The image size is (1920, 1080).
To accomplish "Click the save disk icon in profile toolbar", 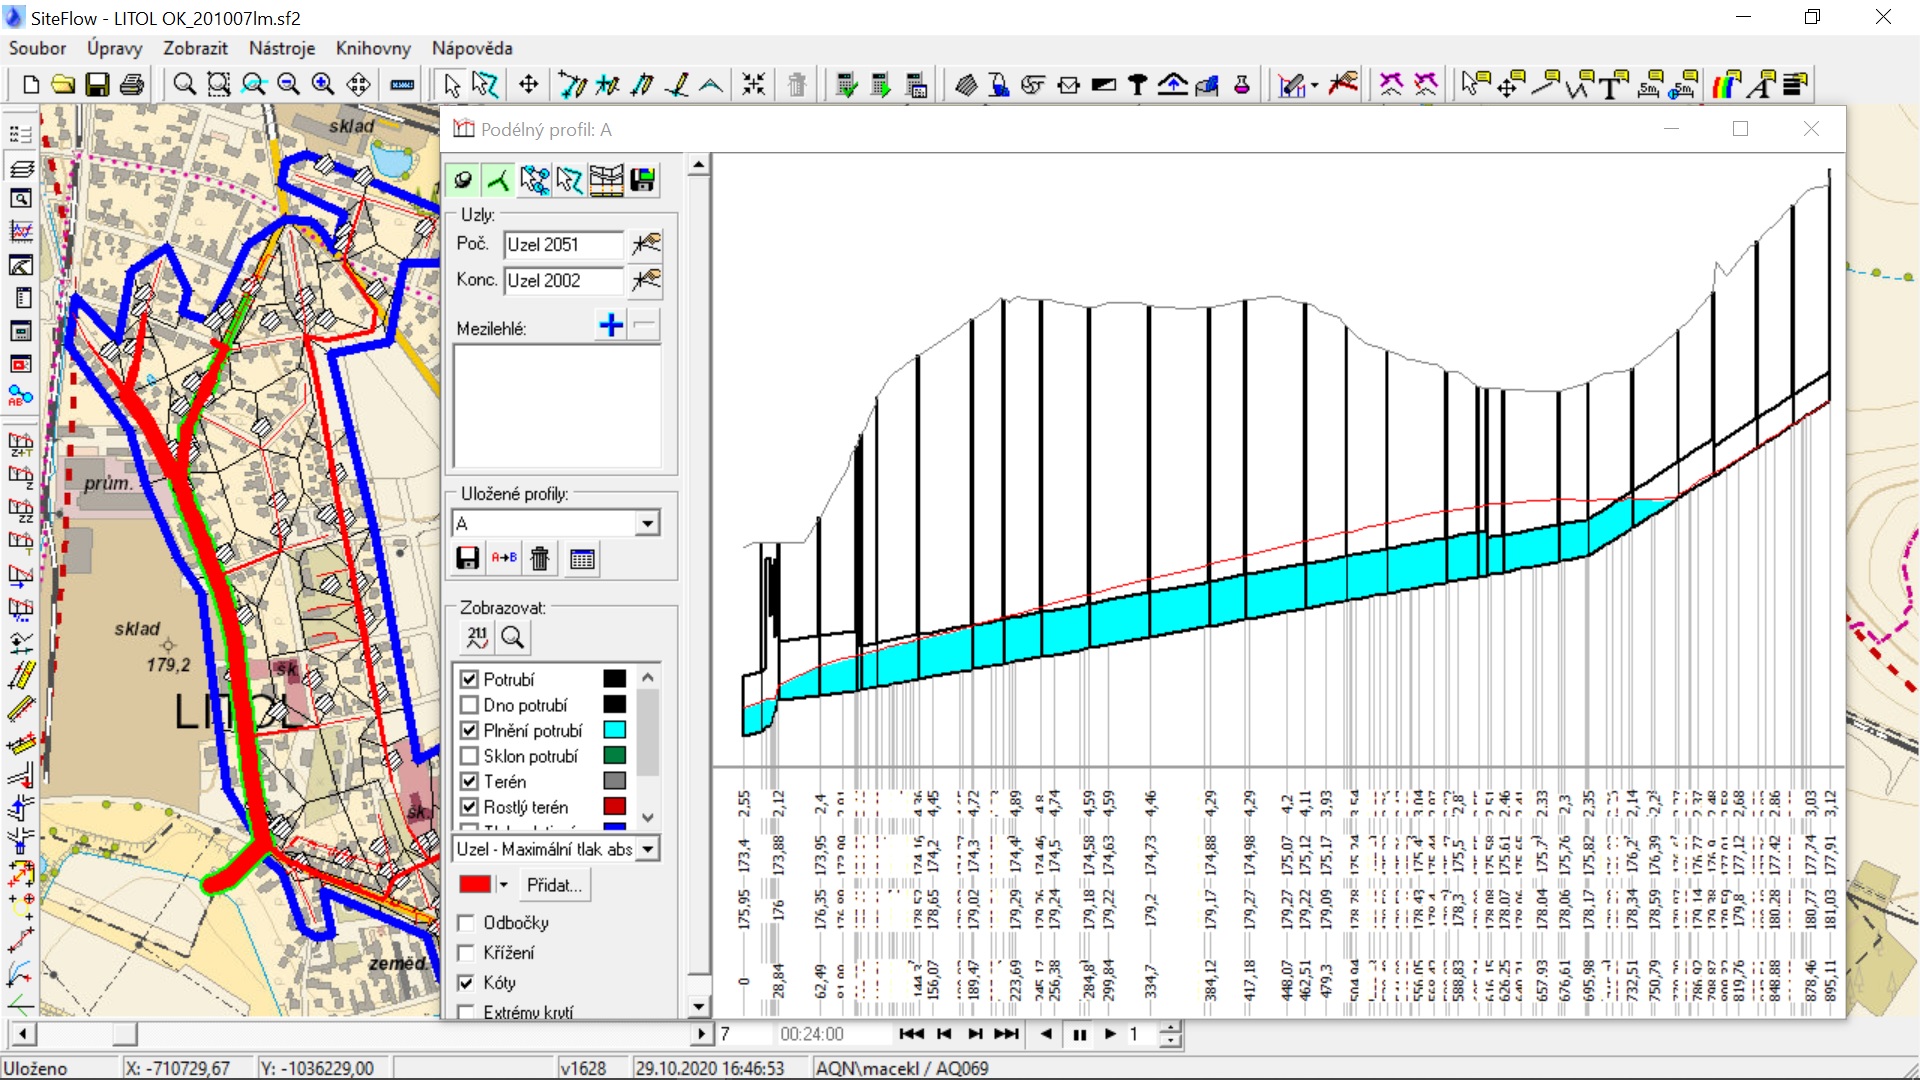I will (x=643, y=180).
